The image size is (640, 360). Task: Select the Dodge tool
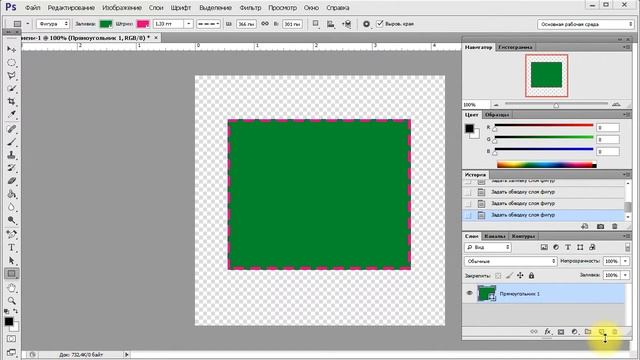11,220
